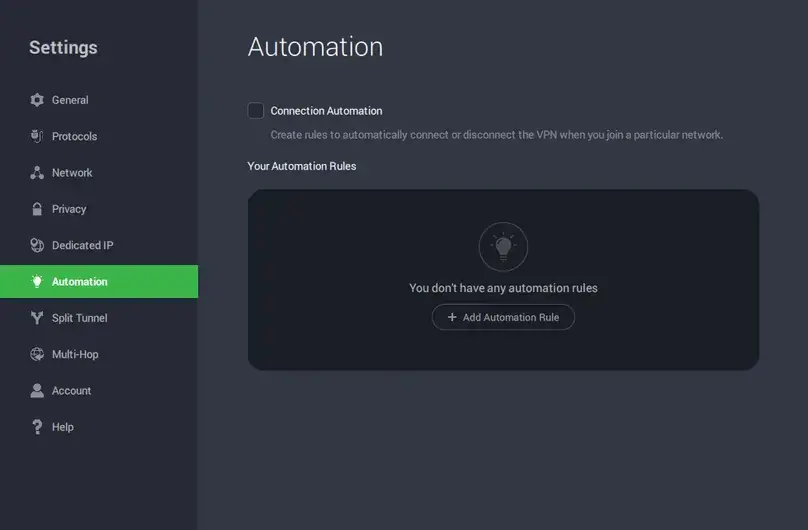Screen dimensions: 808x530
Task: Click the Multi-Hop globe icon
Action: pos(37,354)
